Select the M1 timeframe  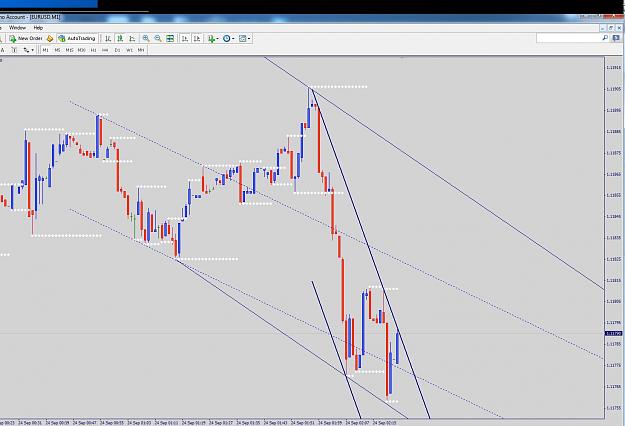click(45, 50)
